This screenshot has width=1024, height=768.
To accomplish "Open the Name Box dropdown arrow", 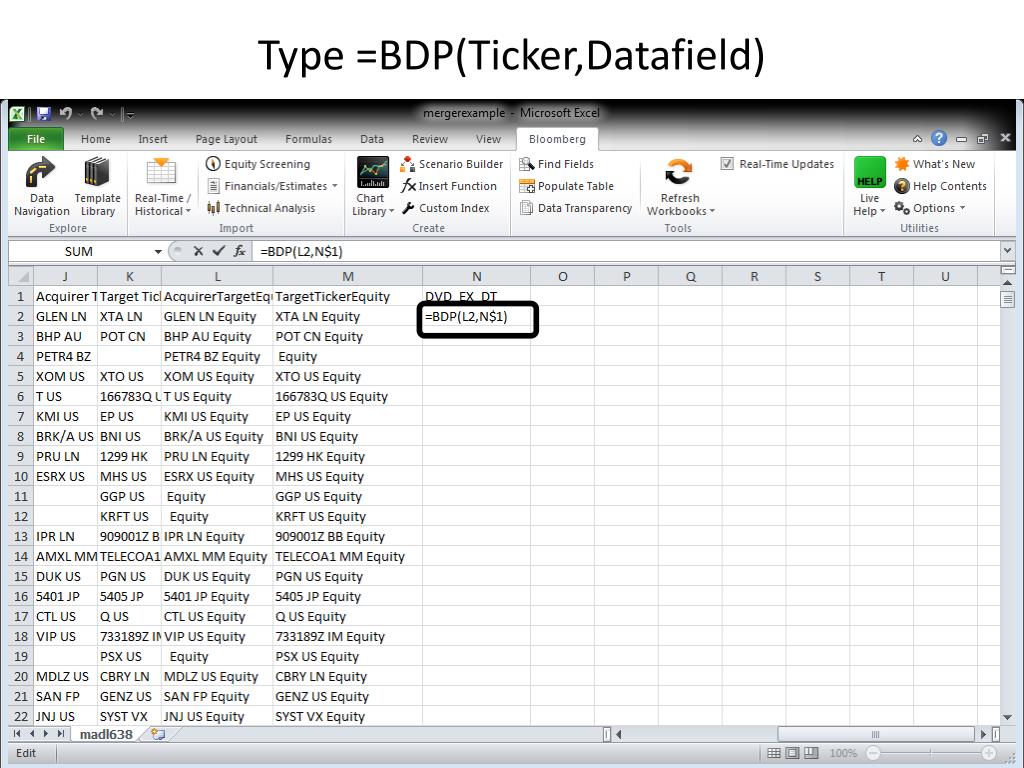I will [x=157, y=251].
